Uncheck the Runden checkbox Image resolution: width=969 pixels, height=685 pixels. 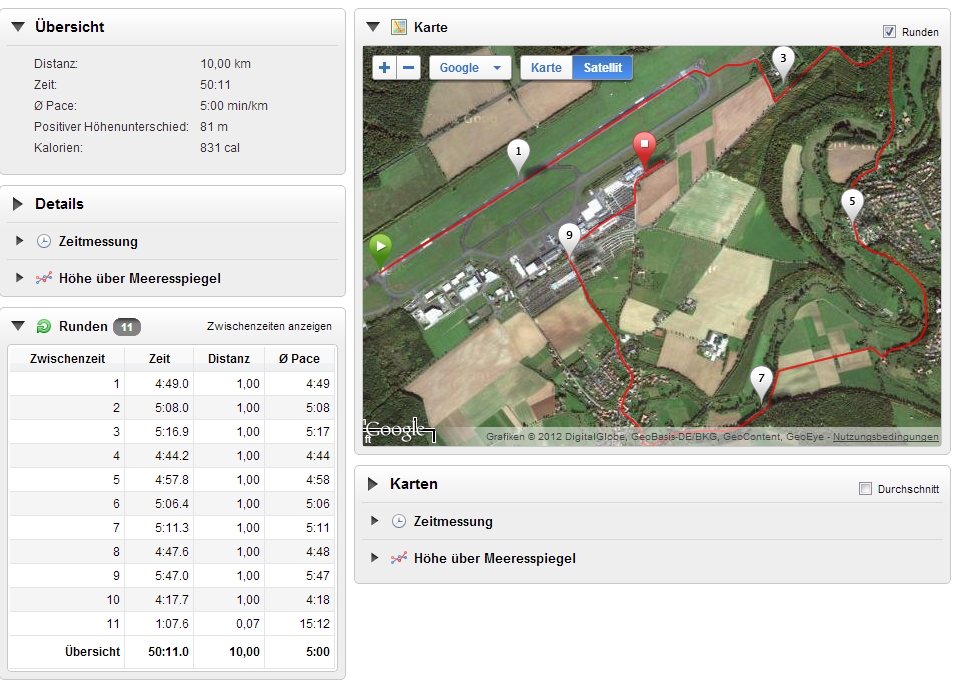click(x=889, y=32)
